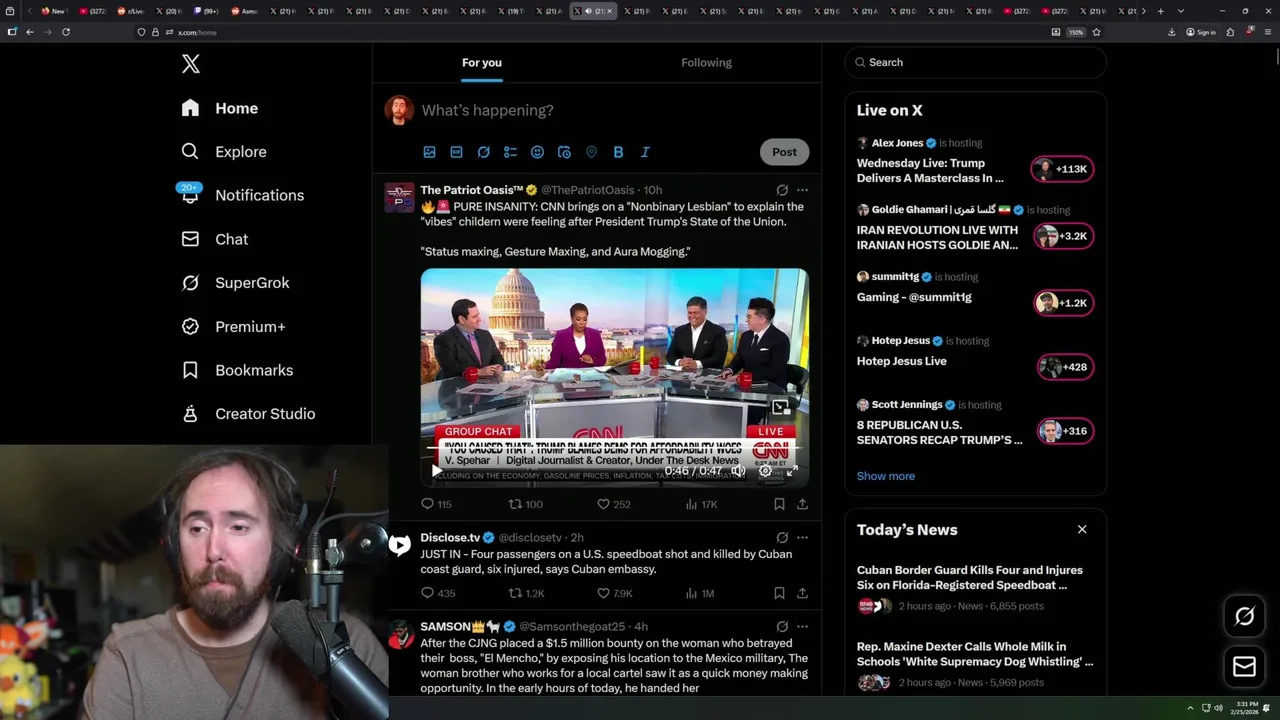Open more menu on Disclose.tv post

(x=802, y=538)
